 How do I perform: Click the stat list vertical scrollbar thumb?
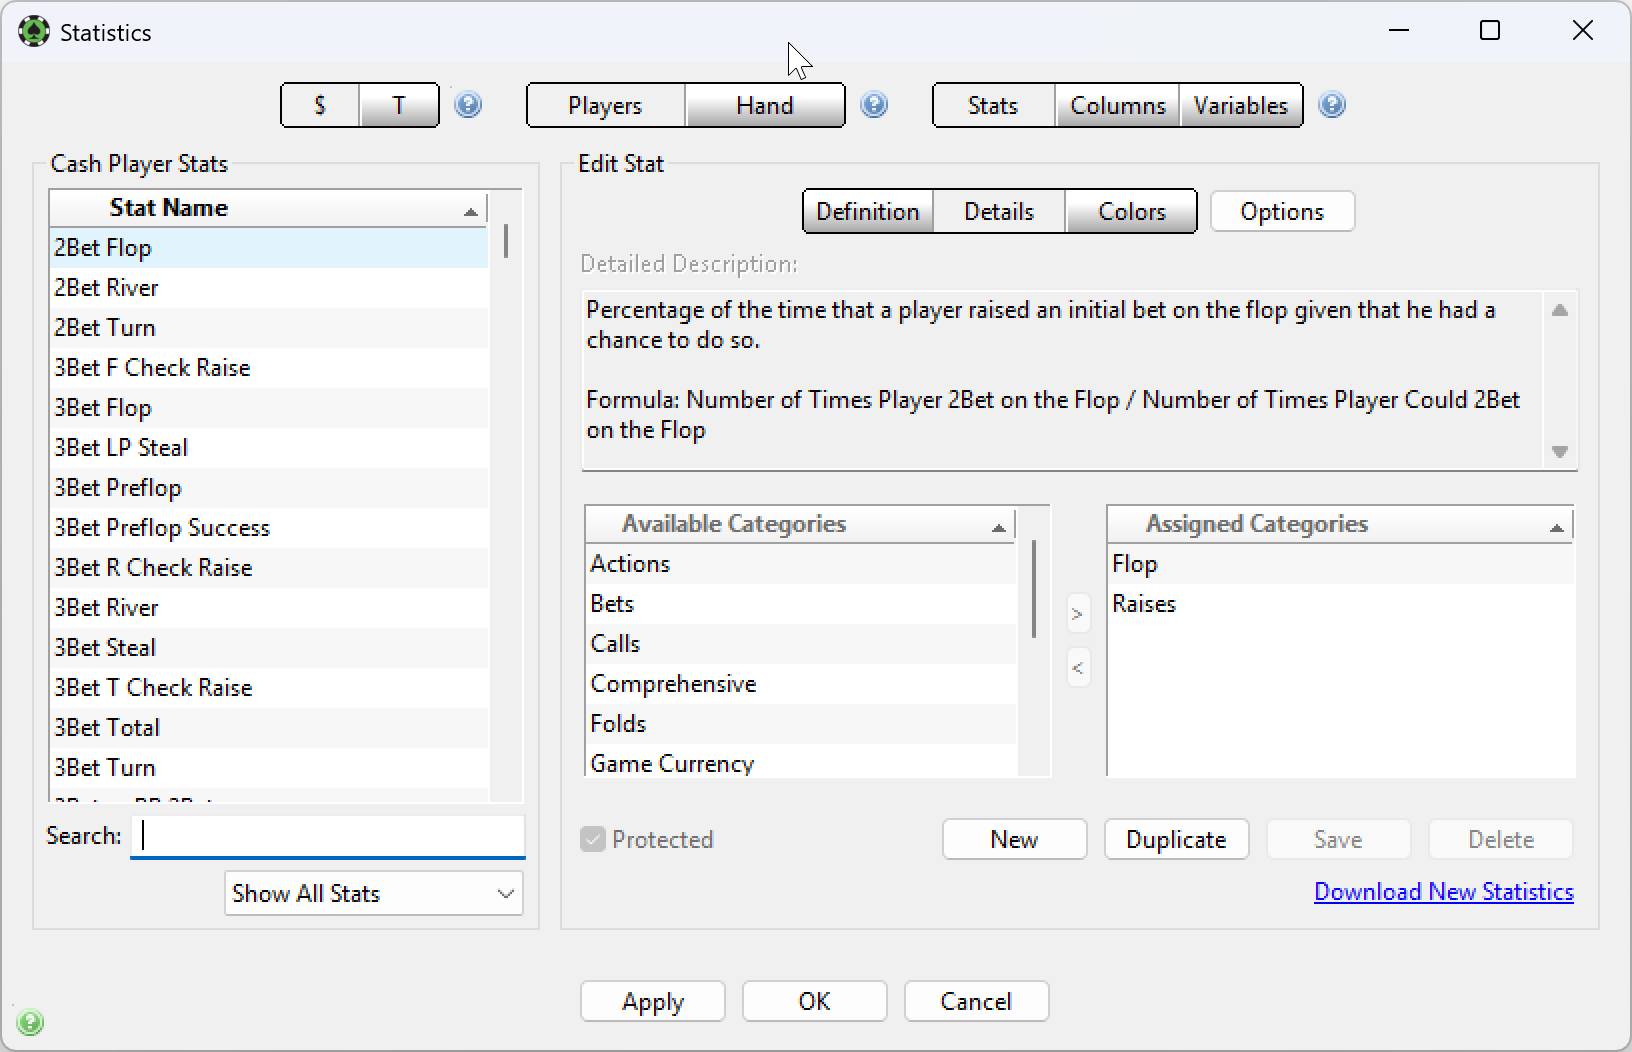(506, 241)
